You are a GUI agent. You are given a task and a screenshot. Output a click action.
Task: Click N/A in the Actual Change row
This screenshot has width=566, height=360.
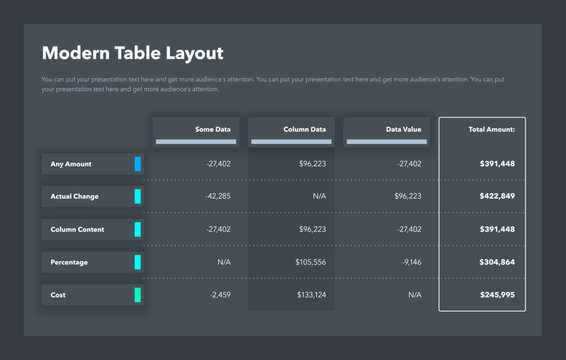point(319,196)
